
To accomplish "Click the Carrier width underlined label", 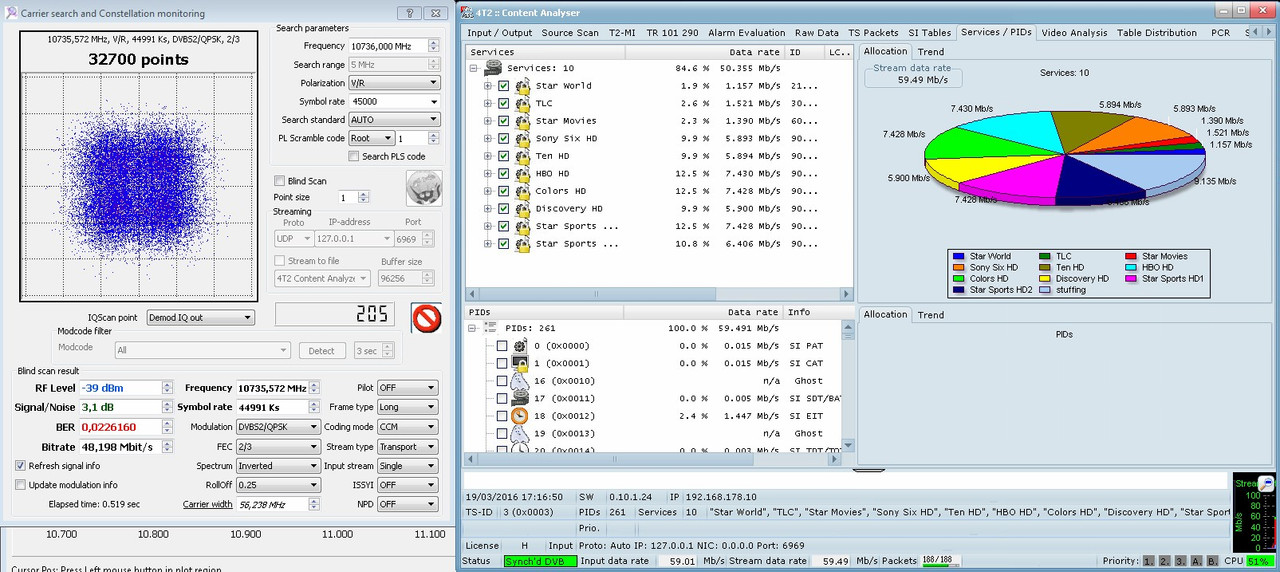I will (x=207, y=504).
